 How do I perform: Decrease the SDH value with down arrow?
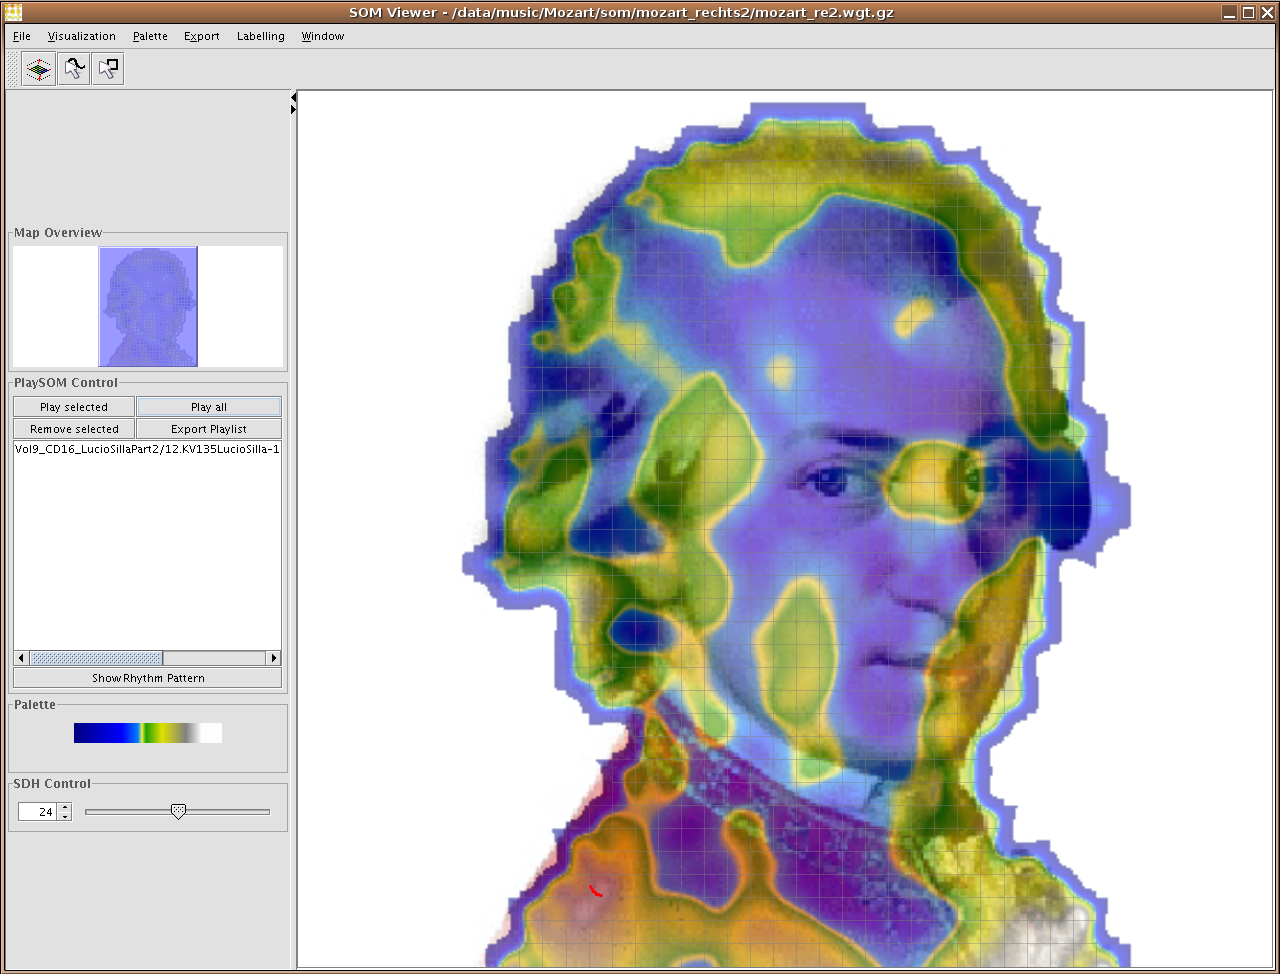coord(65,817)
